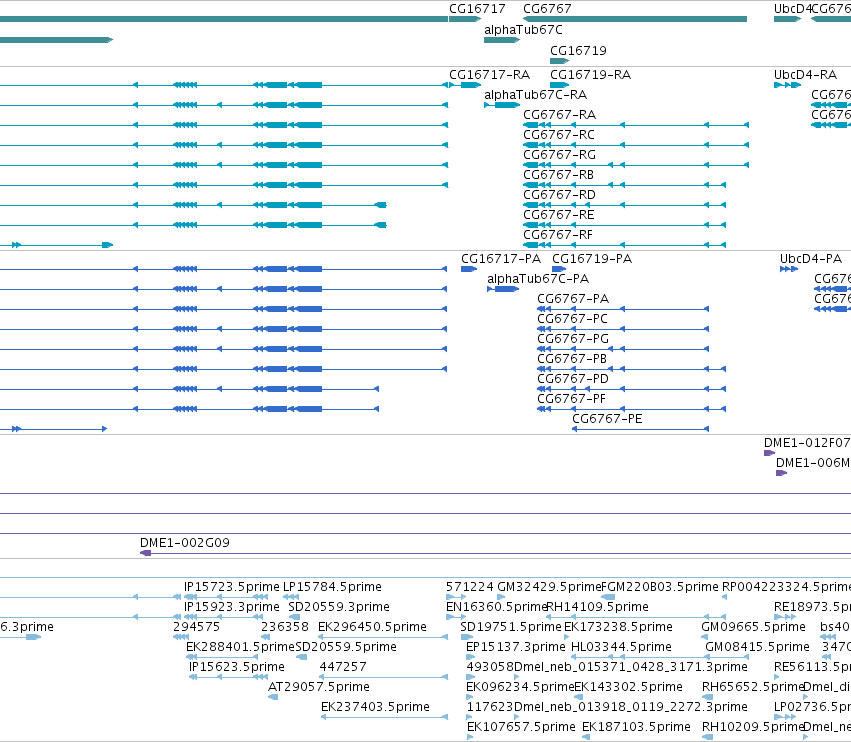
Task: Click the 117623 feature label
Action: click(490, 707)
